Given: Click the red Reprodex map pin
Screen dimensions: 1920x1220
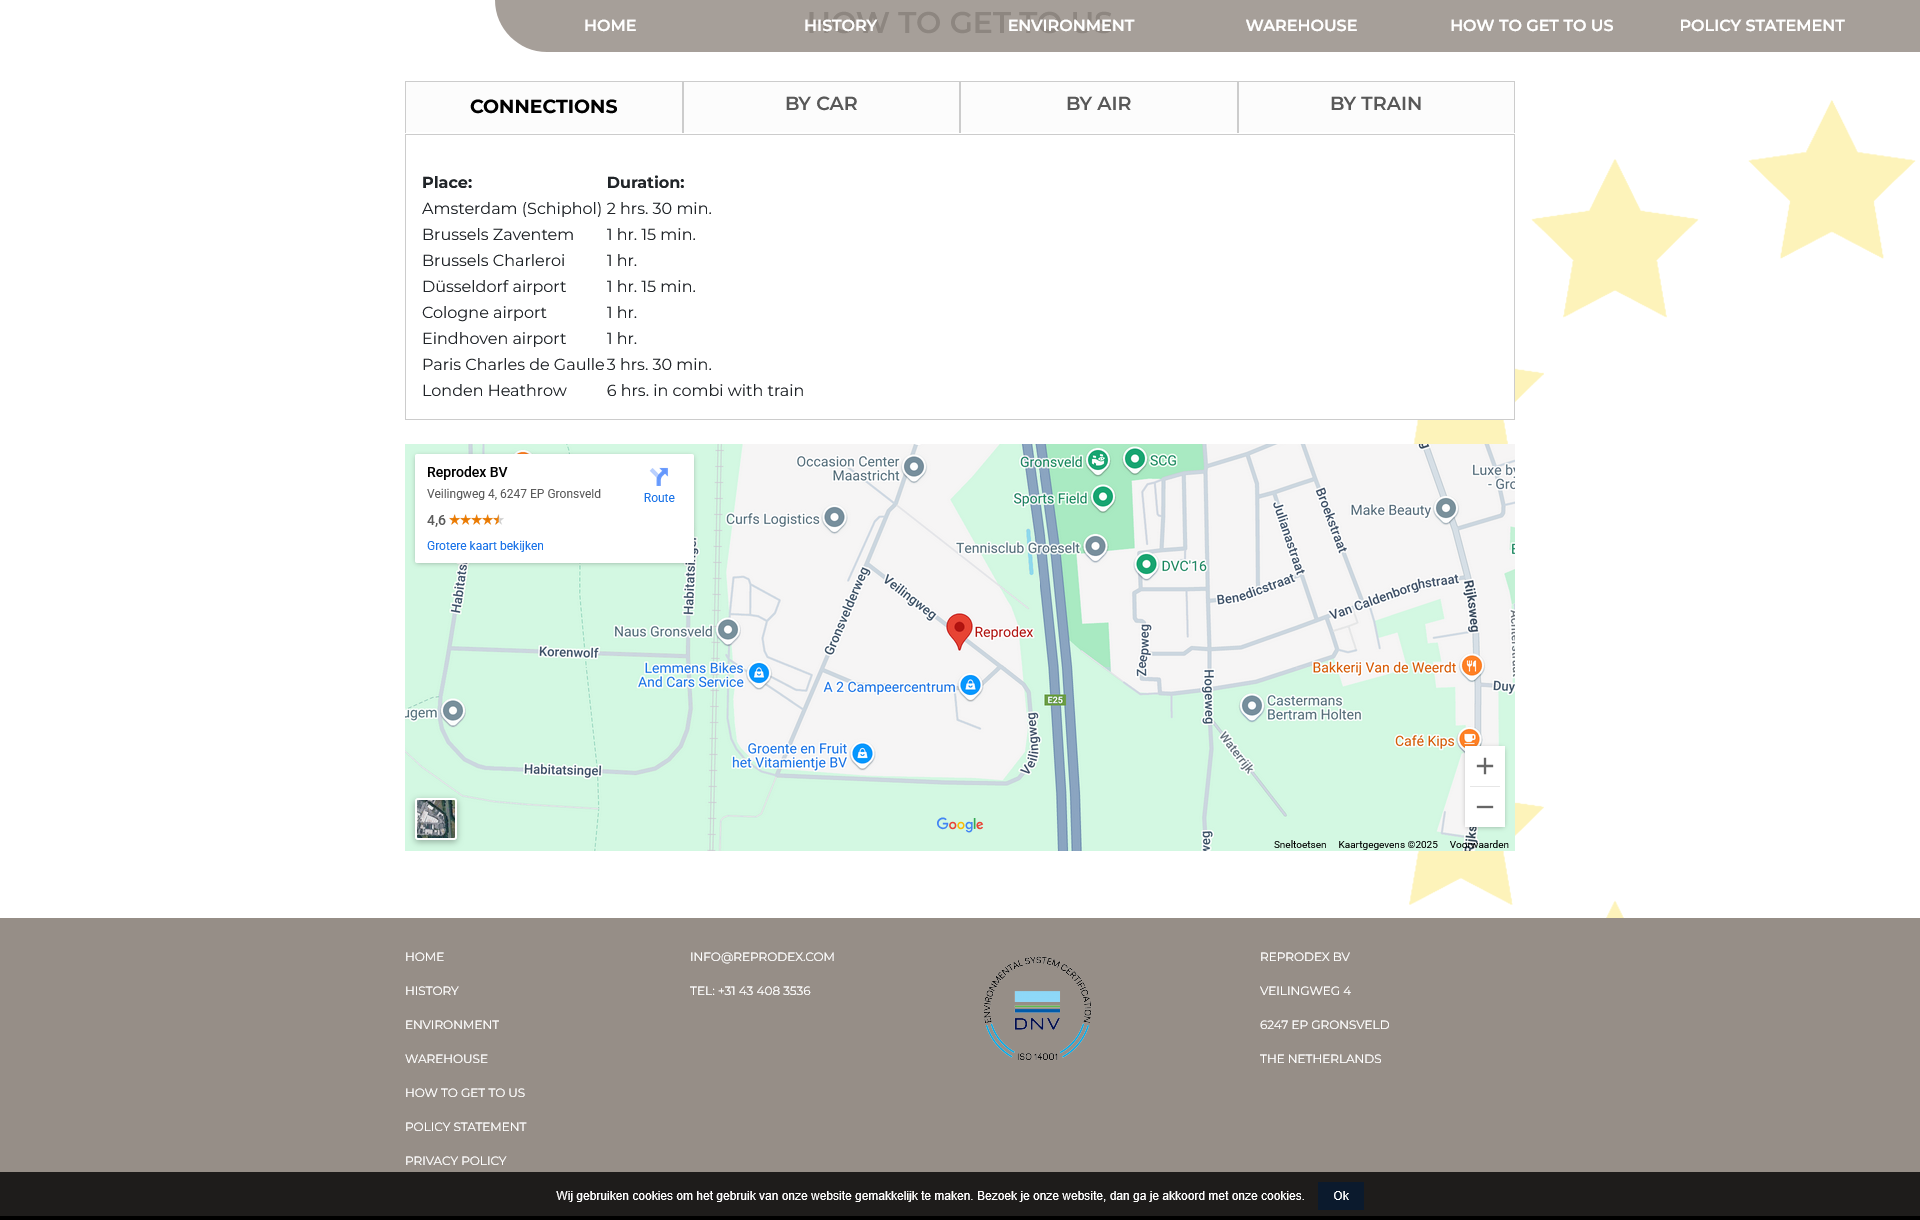Looking at the screenshot, I should coord(959,631).
